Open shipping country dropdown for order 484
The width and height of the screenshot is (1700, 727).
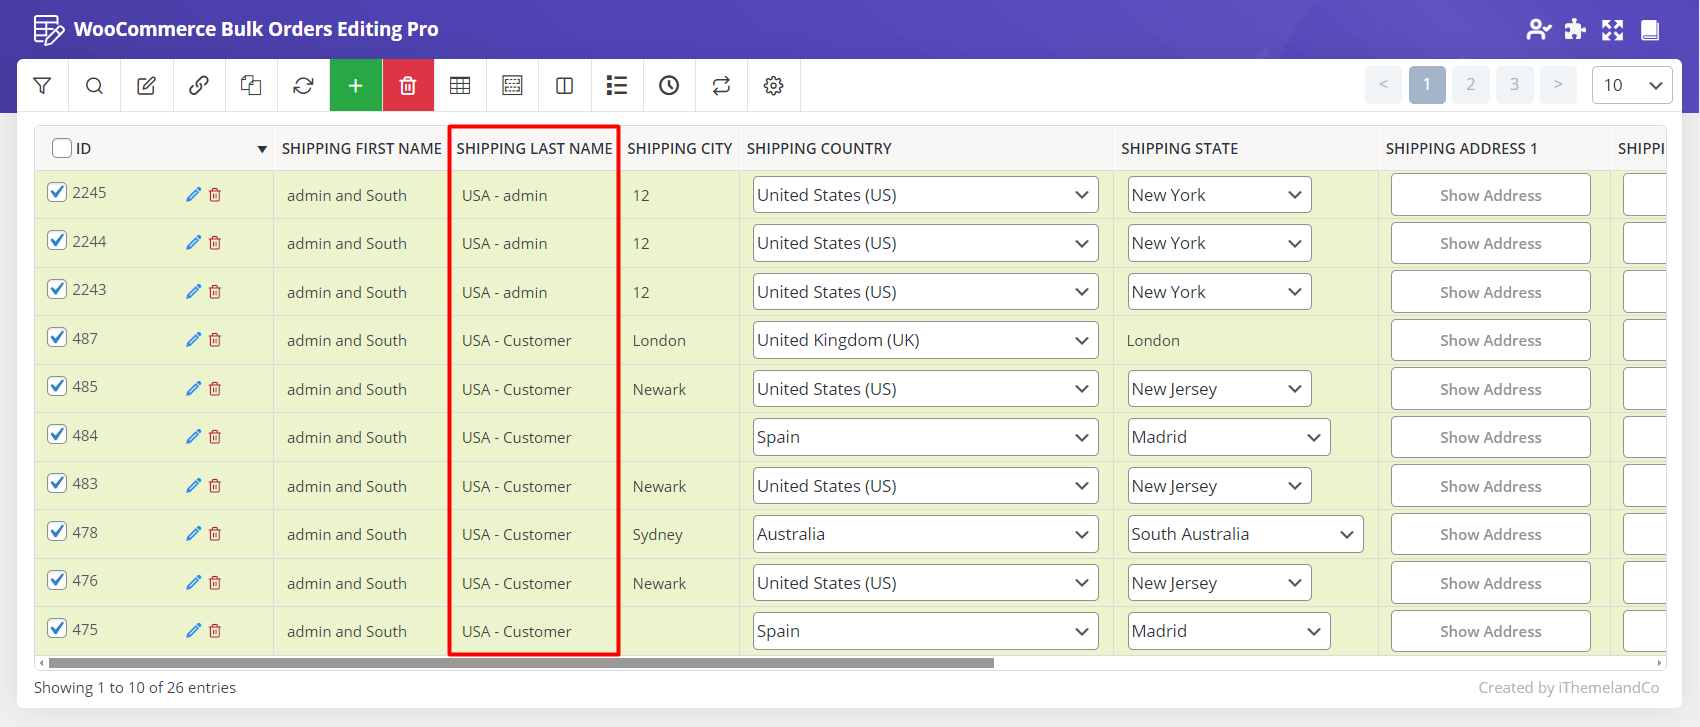pyautogui.click(x=924, y=437)
